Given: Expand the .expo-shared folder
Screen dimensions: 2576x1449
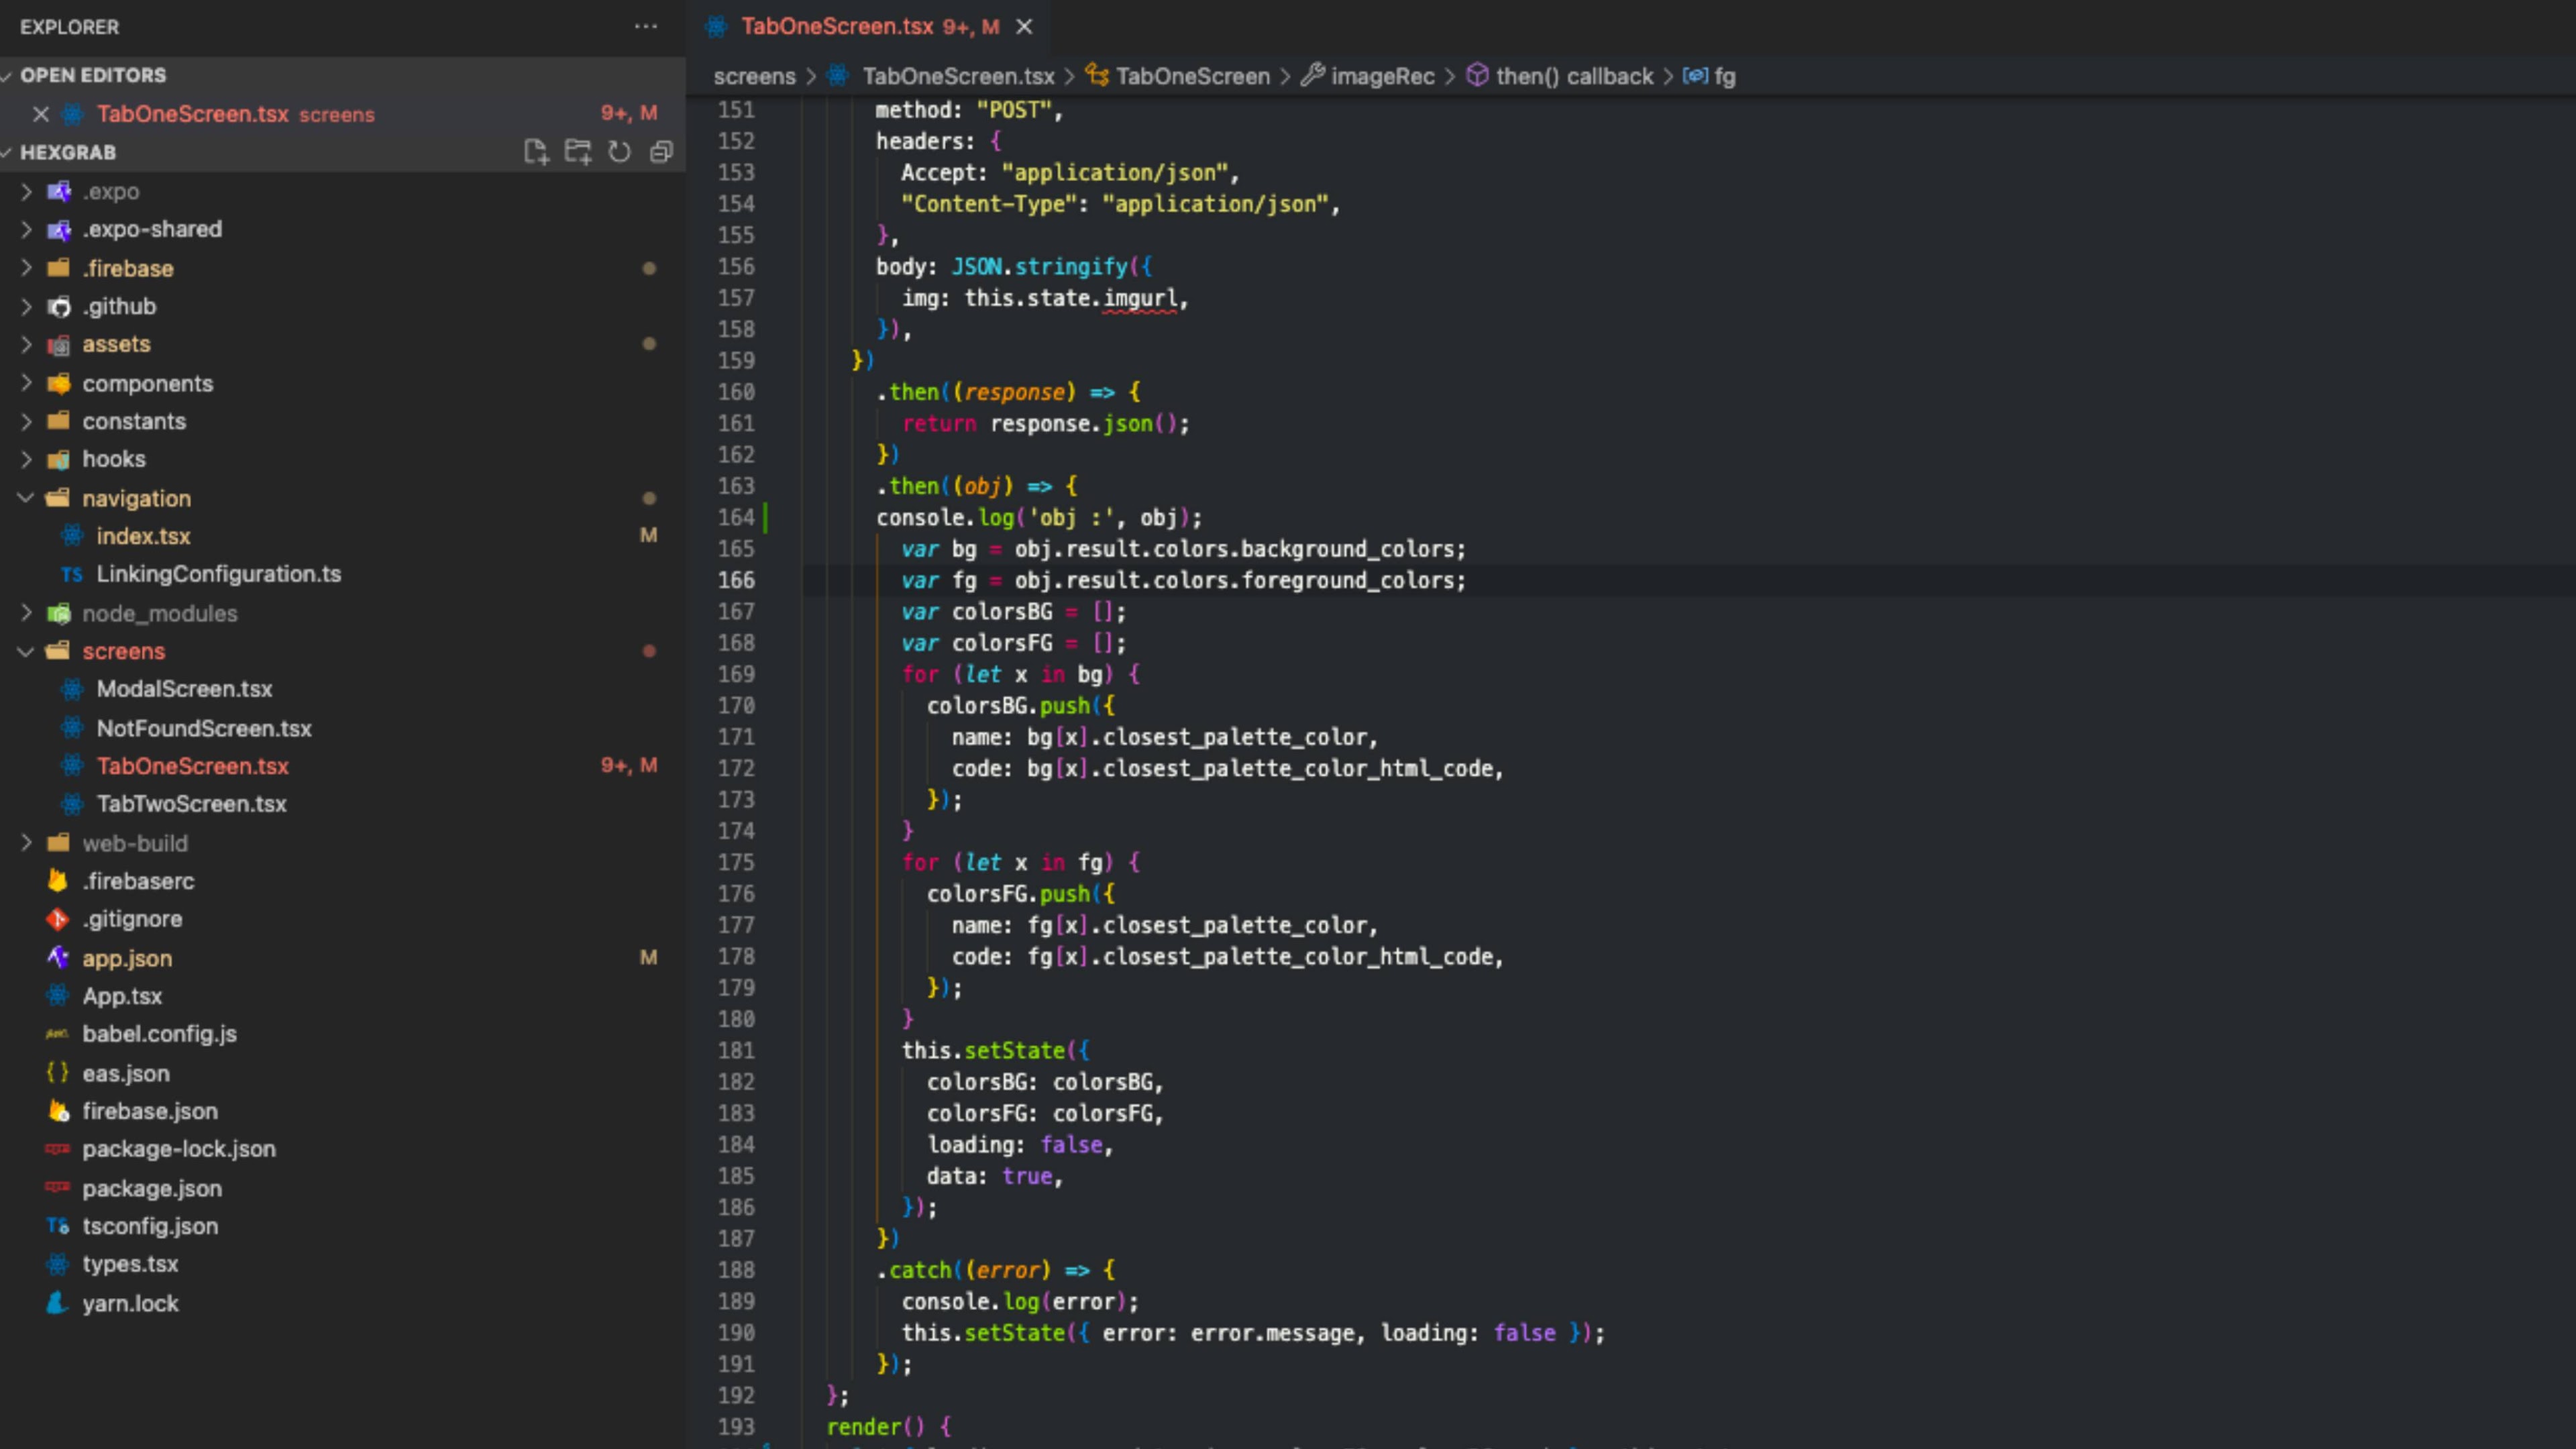Looking at the screenshot, I should click(26, 229).
